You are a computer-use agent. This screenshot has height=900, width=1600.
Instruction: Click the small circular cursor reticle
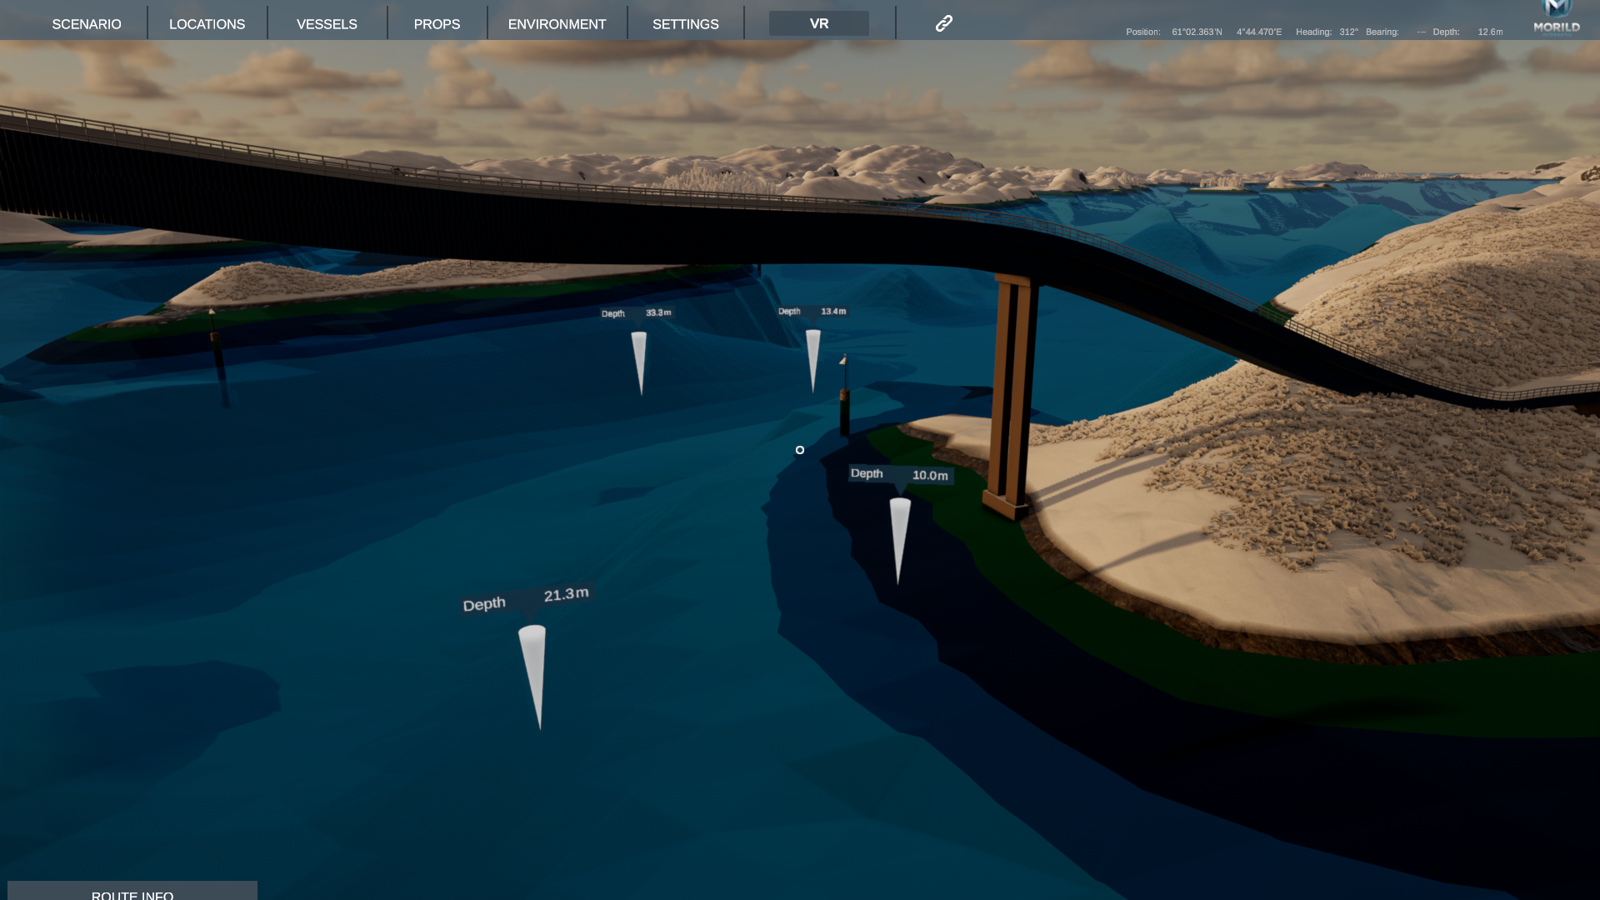[x=800, y=450]
